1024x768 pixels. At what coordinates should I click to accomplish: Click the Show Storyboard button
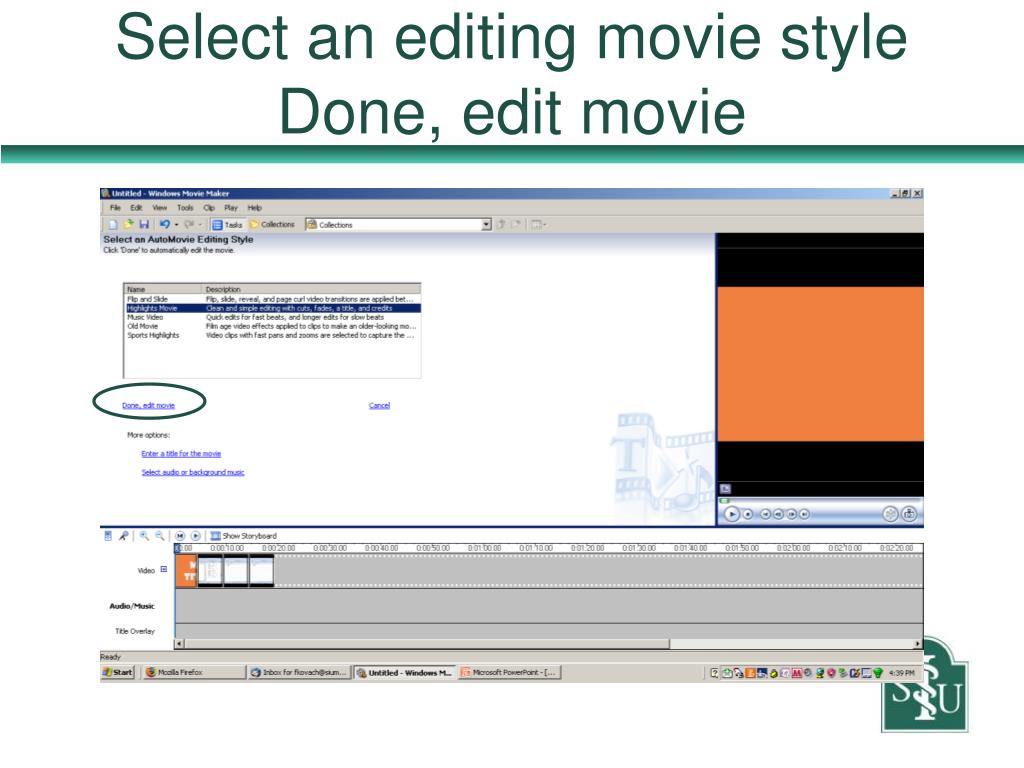click(244, 536)
